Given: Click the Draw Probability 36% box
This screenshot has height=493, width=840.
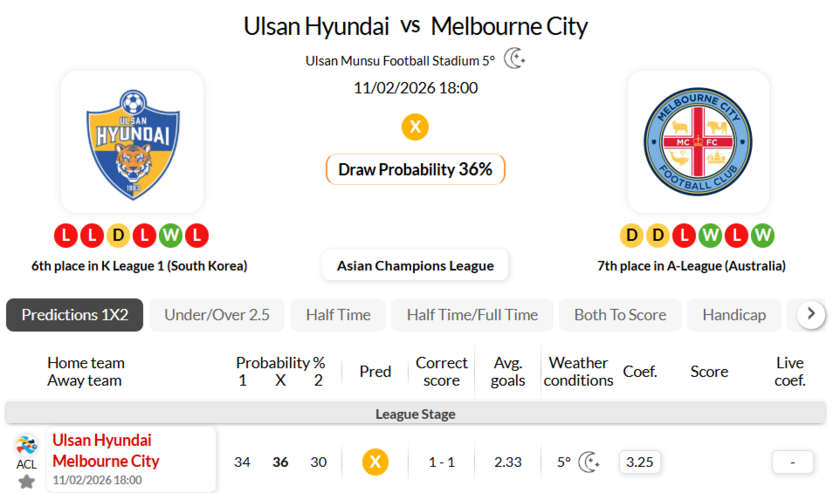Looking at the screenshot, I should [x=415, y=169].
